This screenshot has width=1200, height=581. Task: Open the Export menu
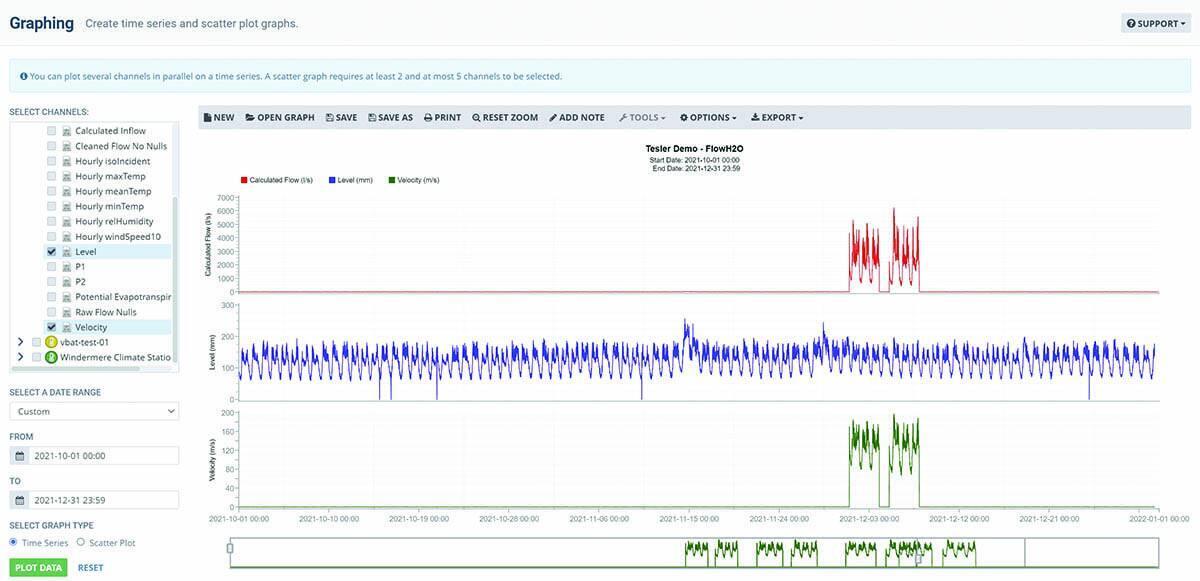coord(777,117)
